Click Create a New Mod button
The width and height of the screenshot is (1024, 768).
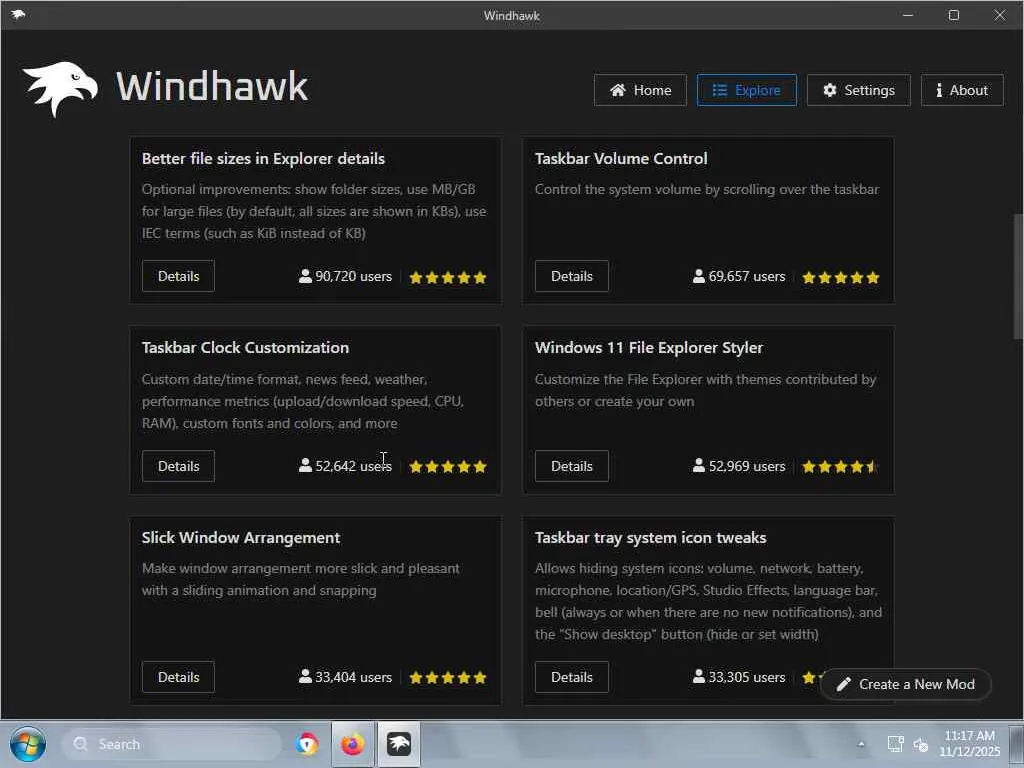906,684
